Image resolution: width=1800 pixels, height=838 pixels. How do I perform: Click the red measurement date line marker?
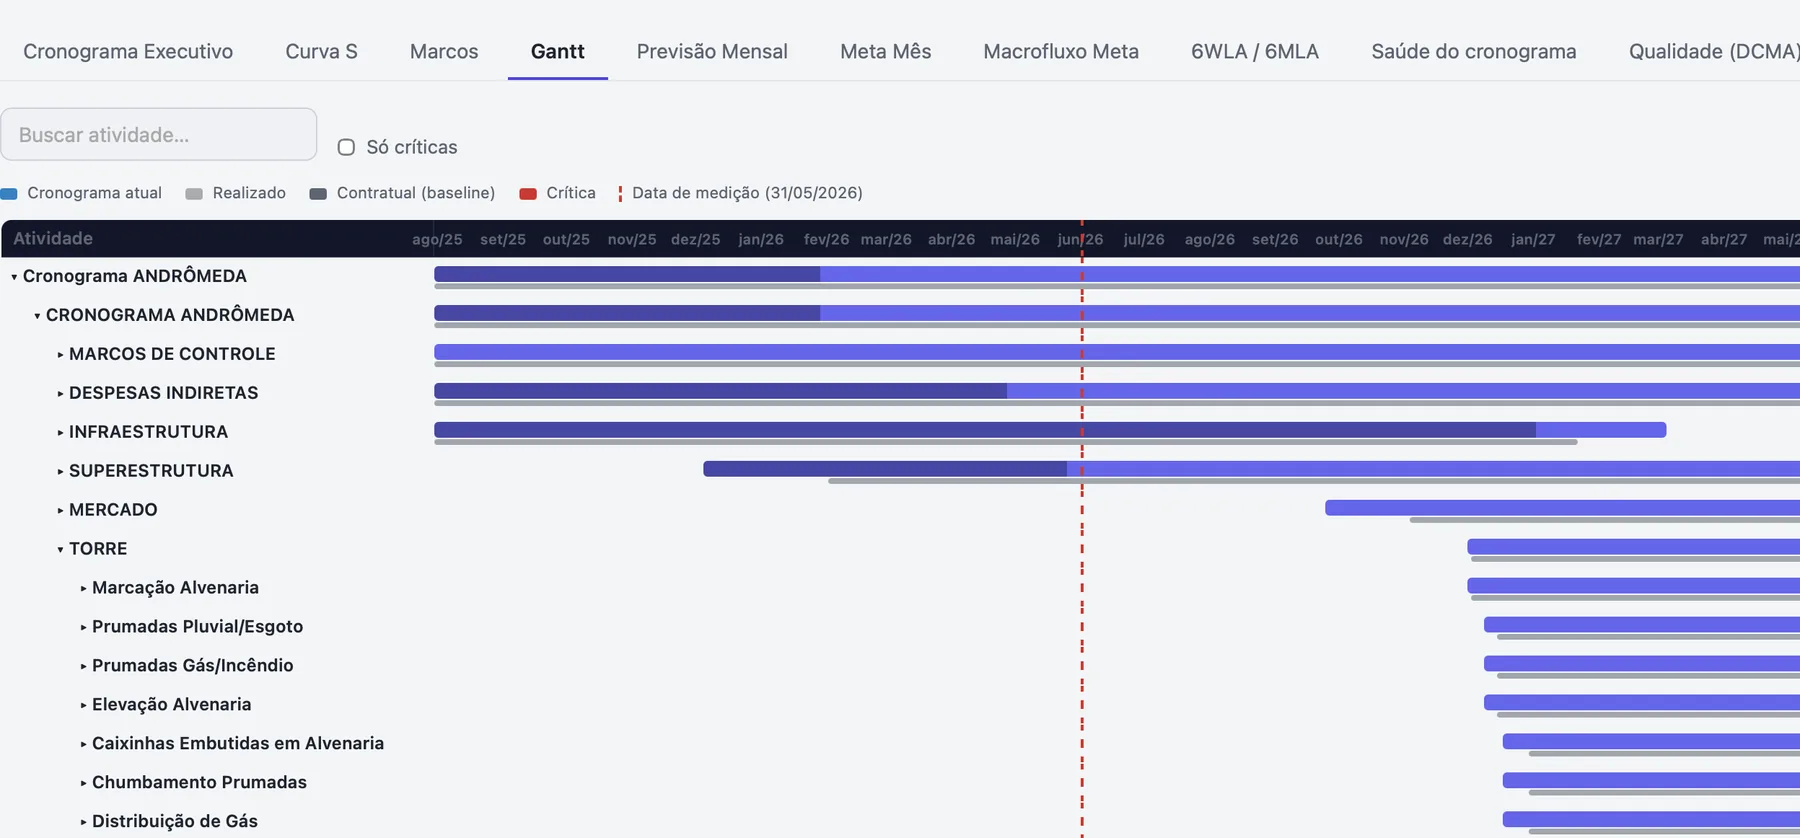(x=1082, y=530)
